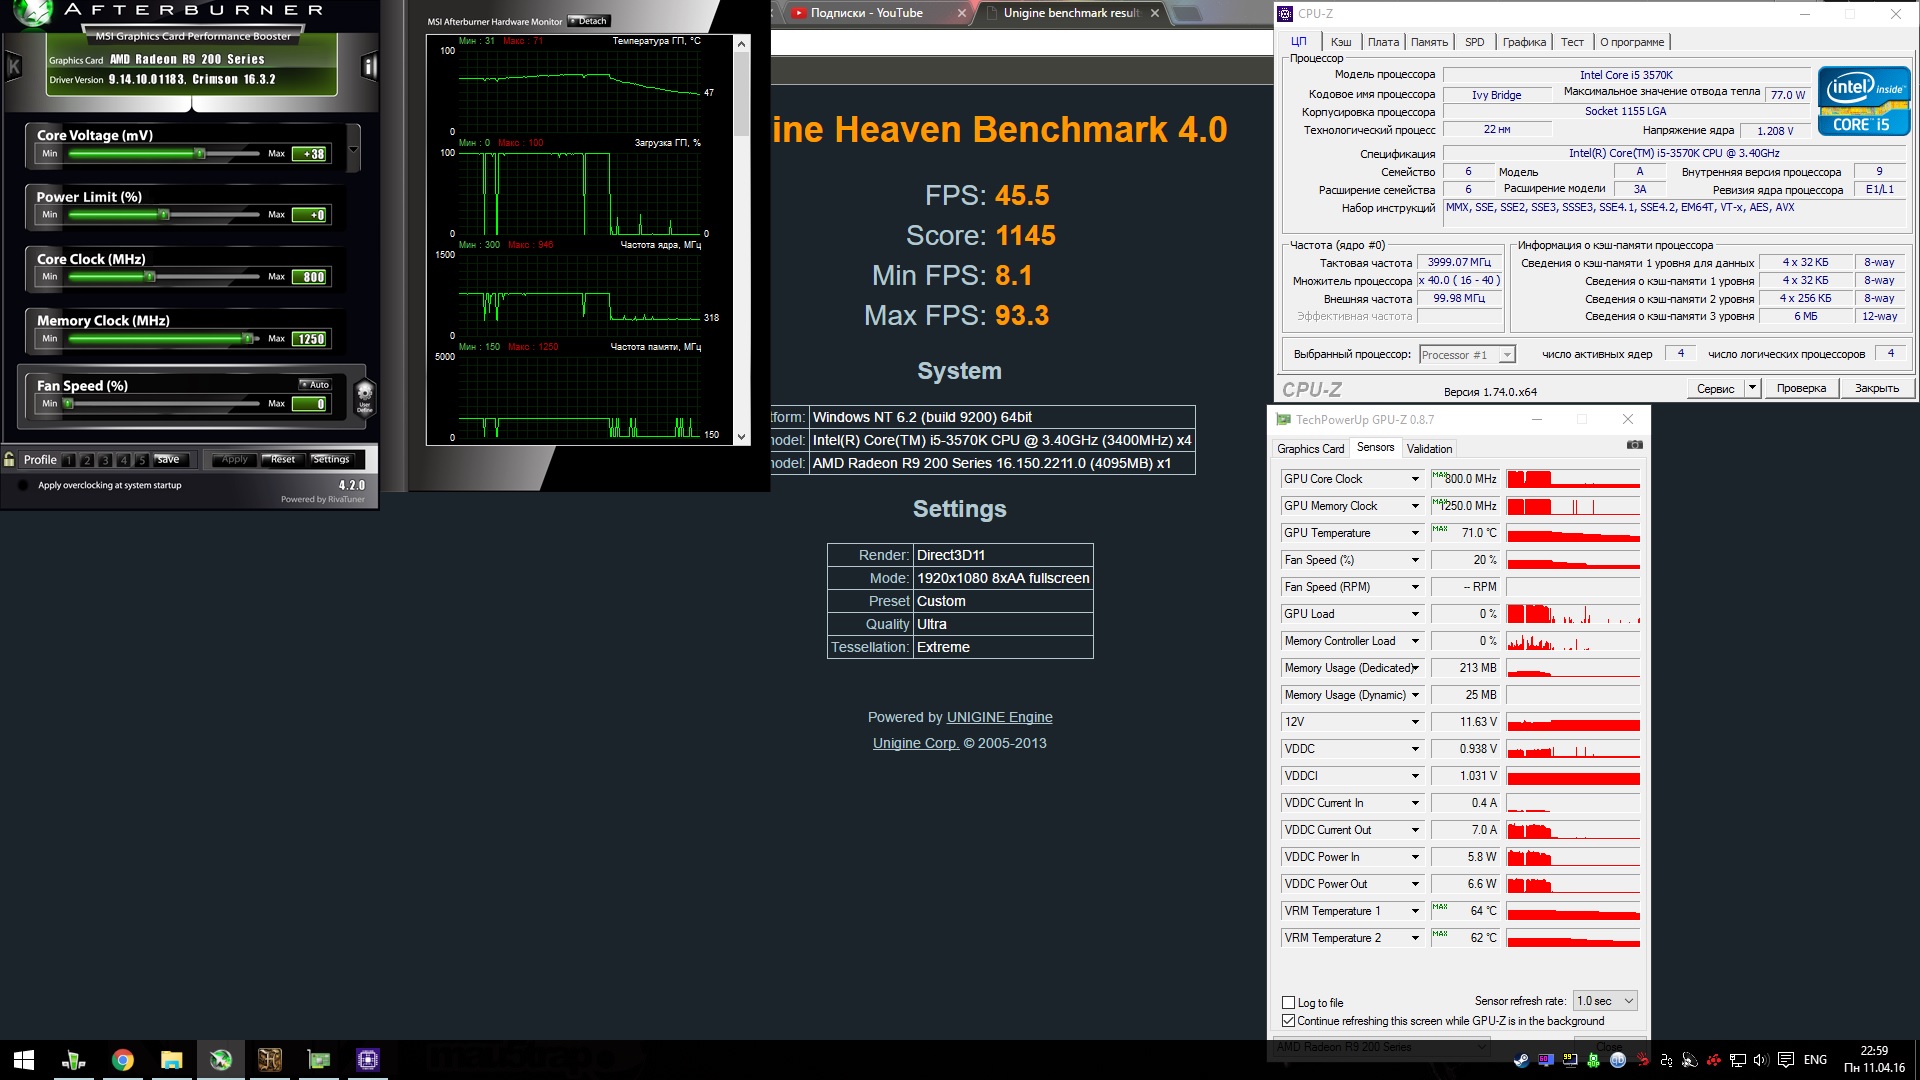The image size is (1920, 1080).
Task: Expand GPU Temperature sensor dropdown
Action: click(x=1415, y=533)
